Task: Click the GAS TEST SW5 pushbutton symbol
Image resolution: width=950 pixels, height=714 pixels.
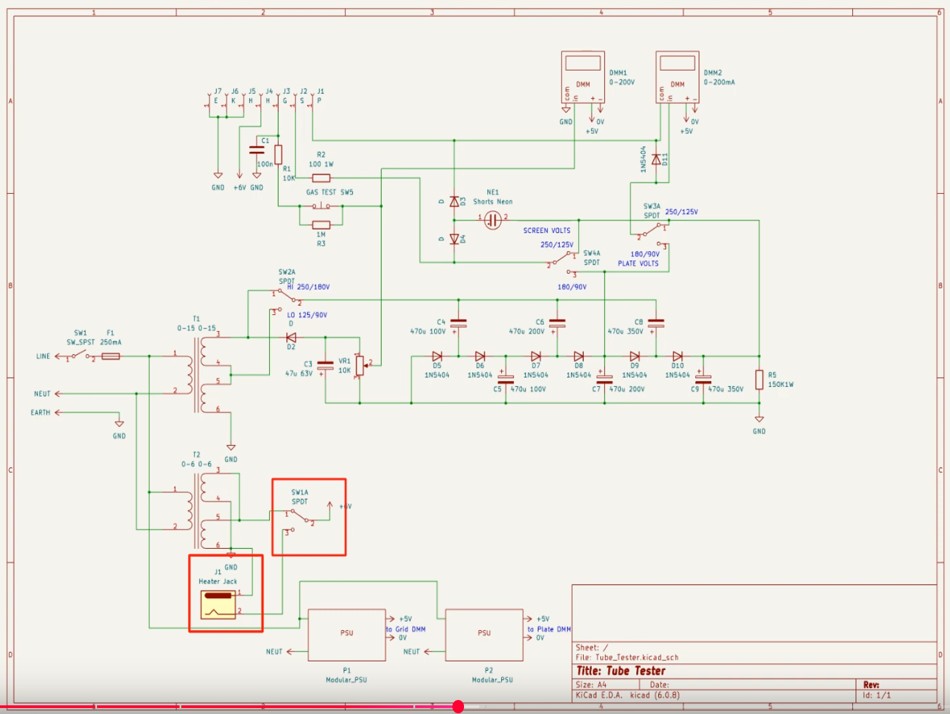Action: [x=322, y=206]
